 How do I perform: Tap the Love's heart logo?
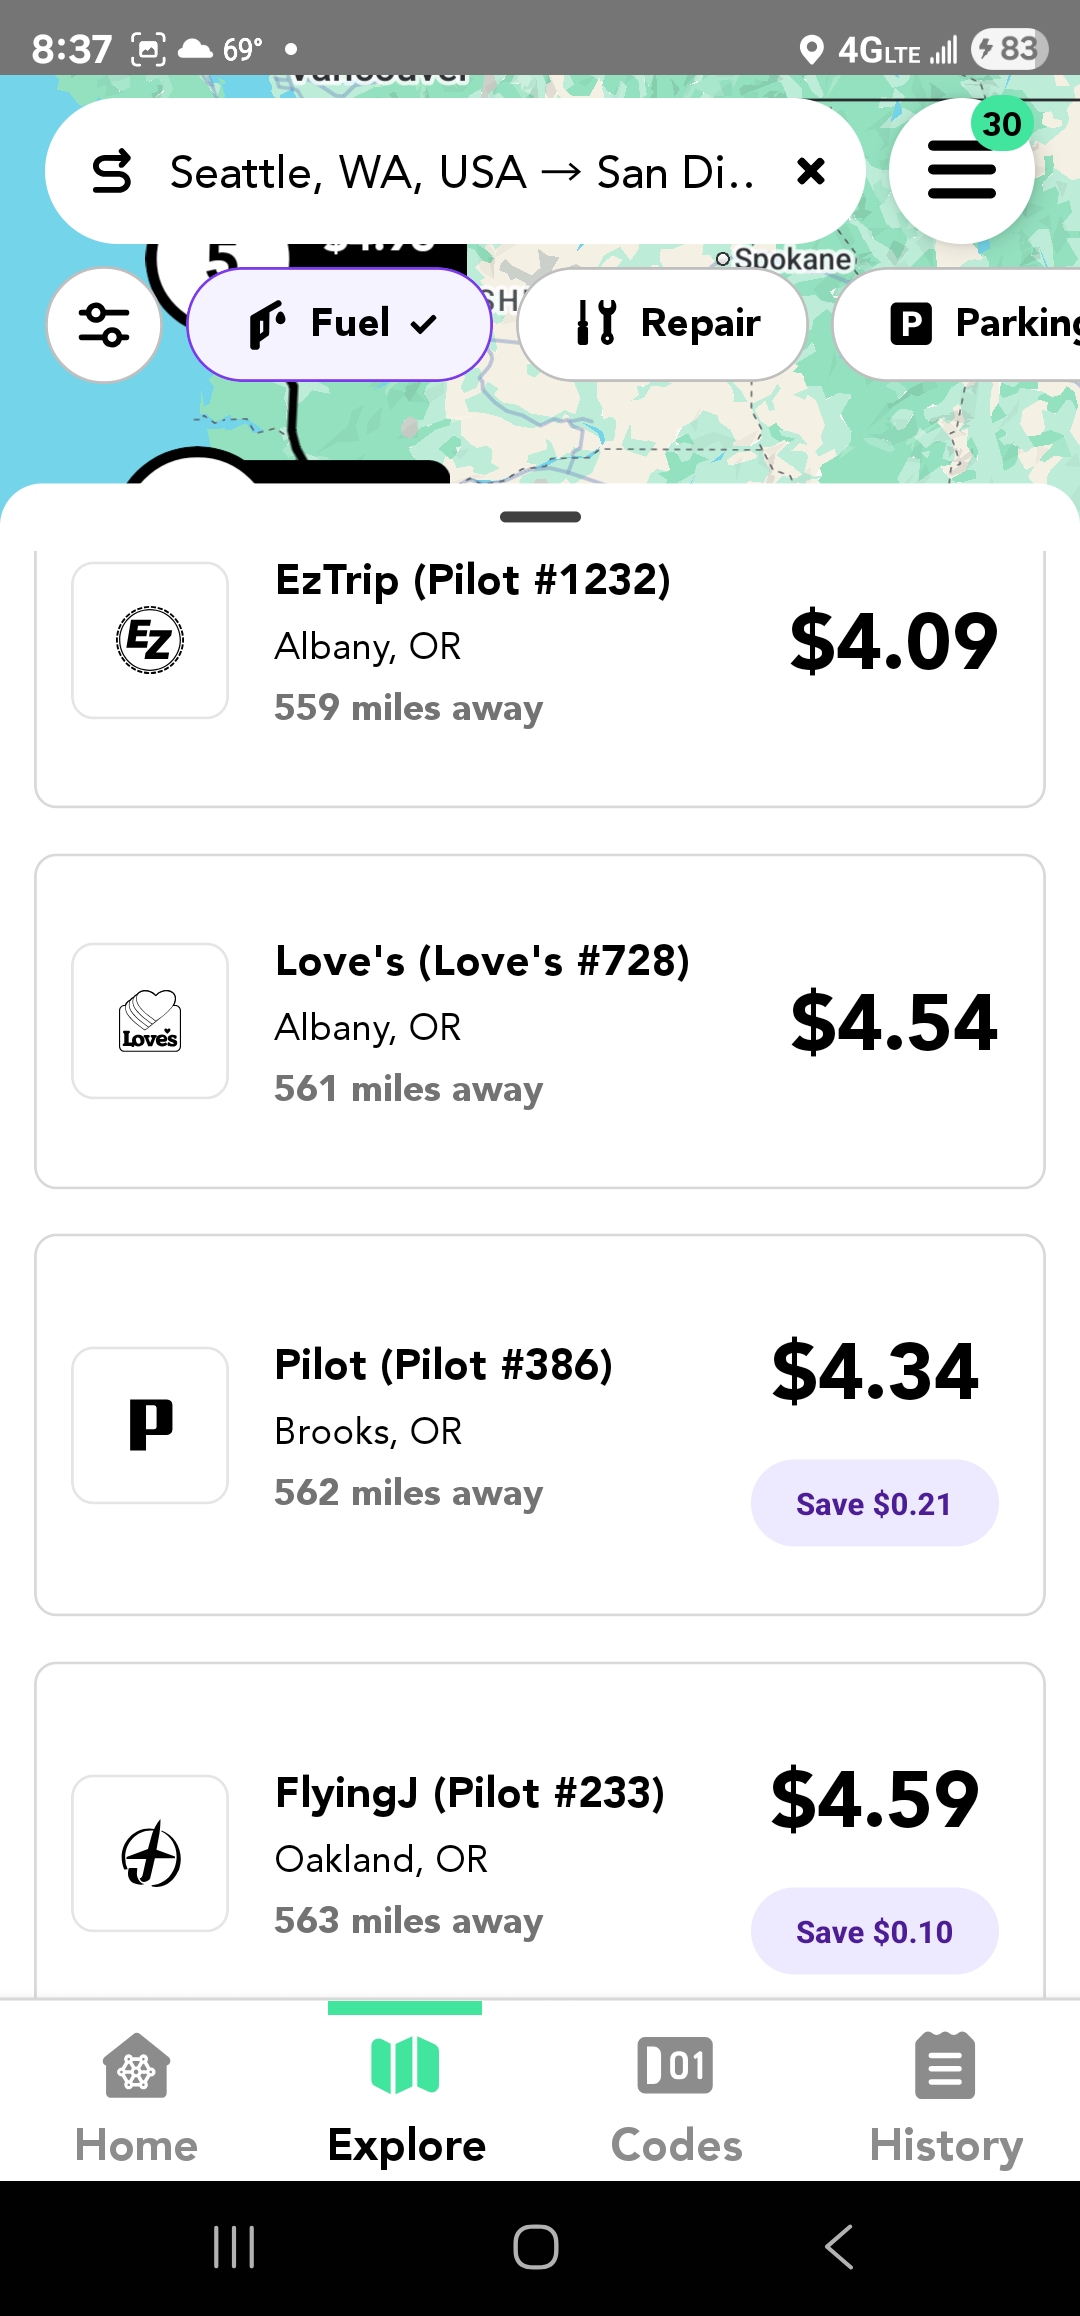pos(150,1021)
